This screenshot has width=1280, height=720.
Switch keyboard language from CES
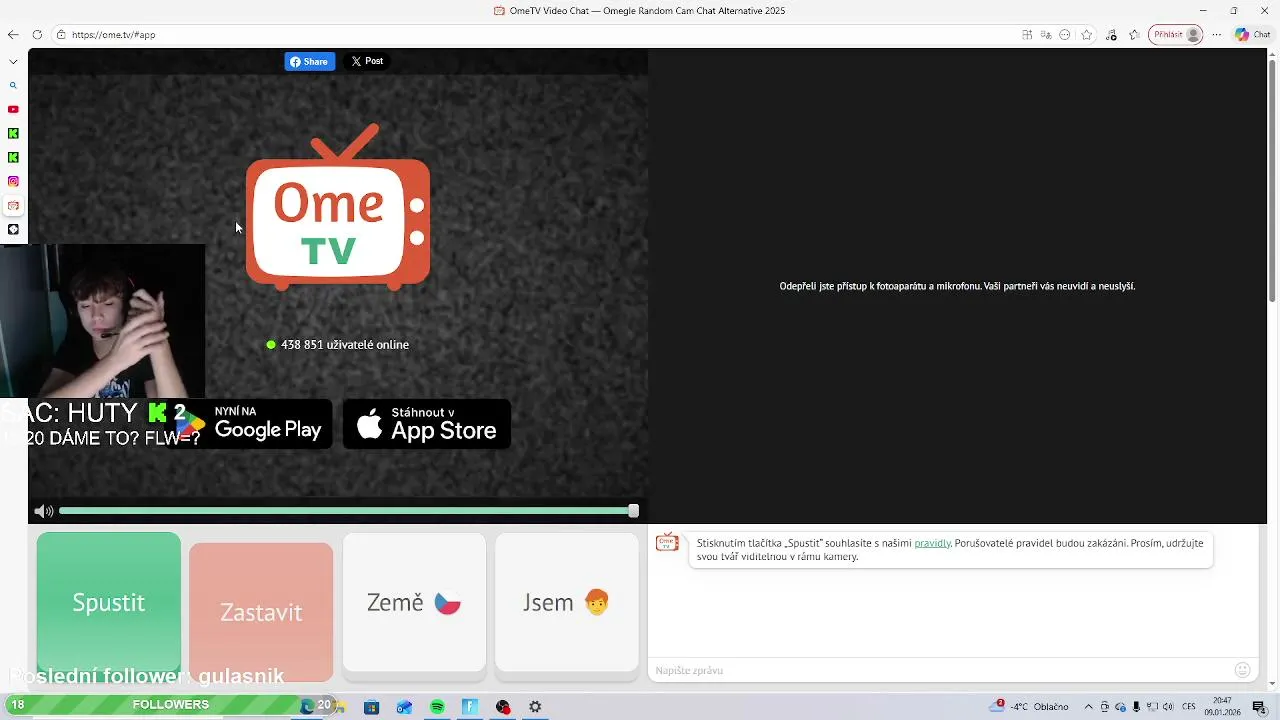coord(1189,707)
